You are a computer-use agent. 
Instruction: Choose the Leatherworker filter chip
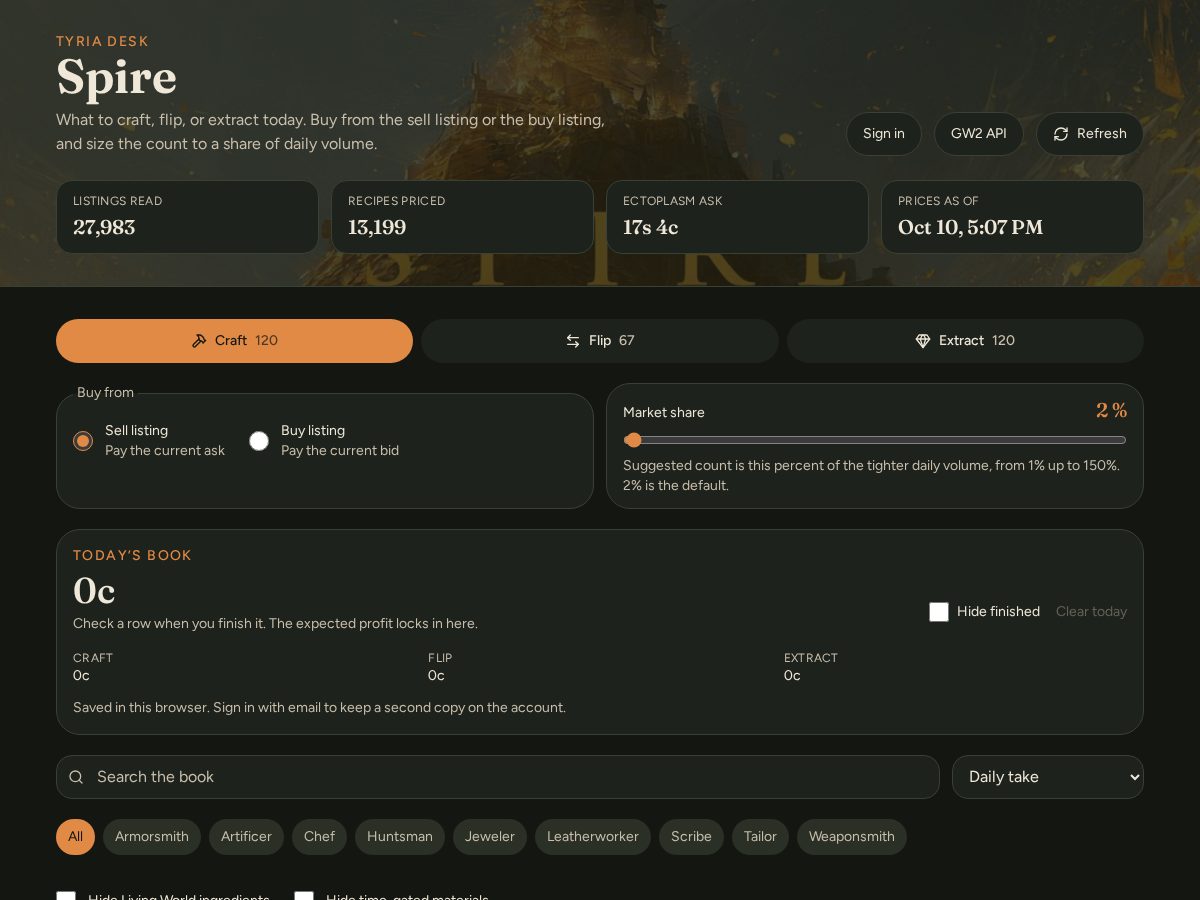pos(593,837)
